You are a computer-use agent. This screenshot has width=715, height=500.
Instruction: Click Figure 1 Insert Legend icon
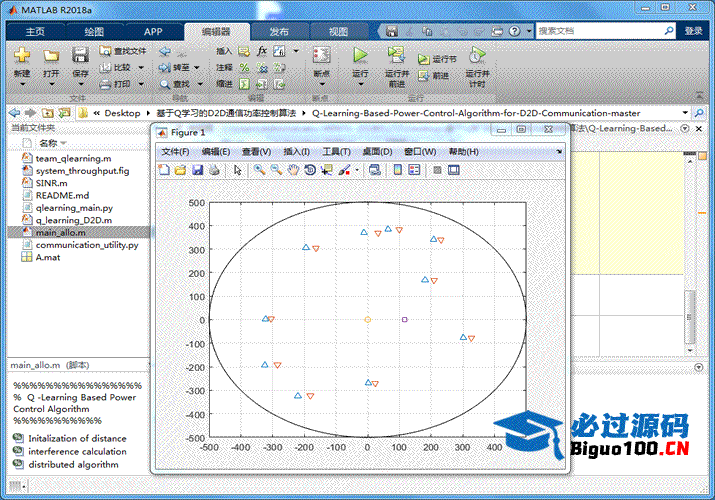[414, 170]
